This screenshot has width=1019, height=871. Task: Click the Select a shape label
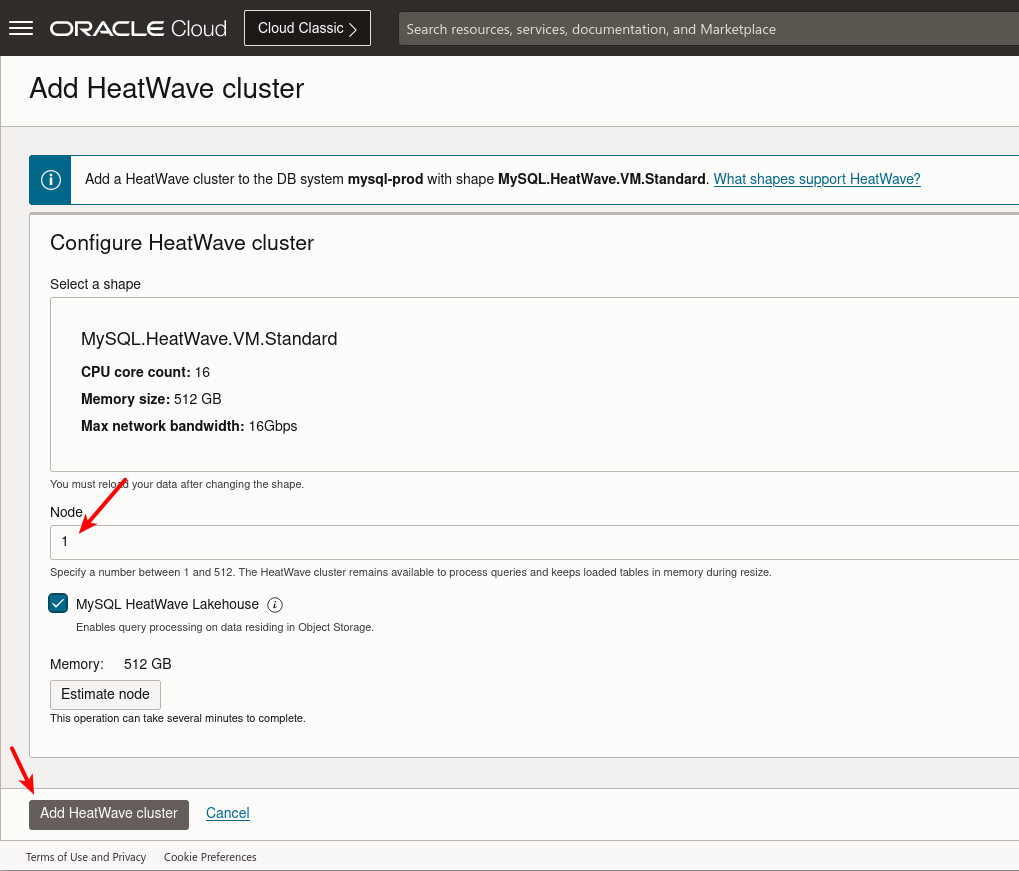[96, 284]
